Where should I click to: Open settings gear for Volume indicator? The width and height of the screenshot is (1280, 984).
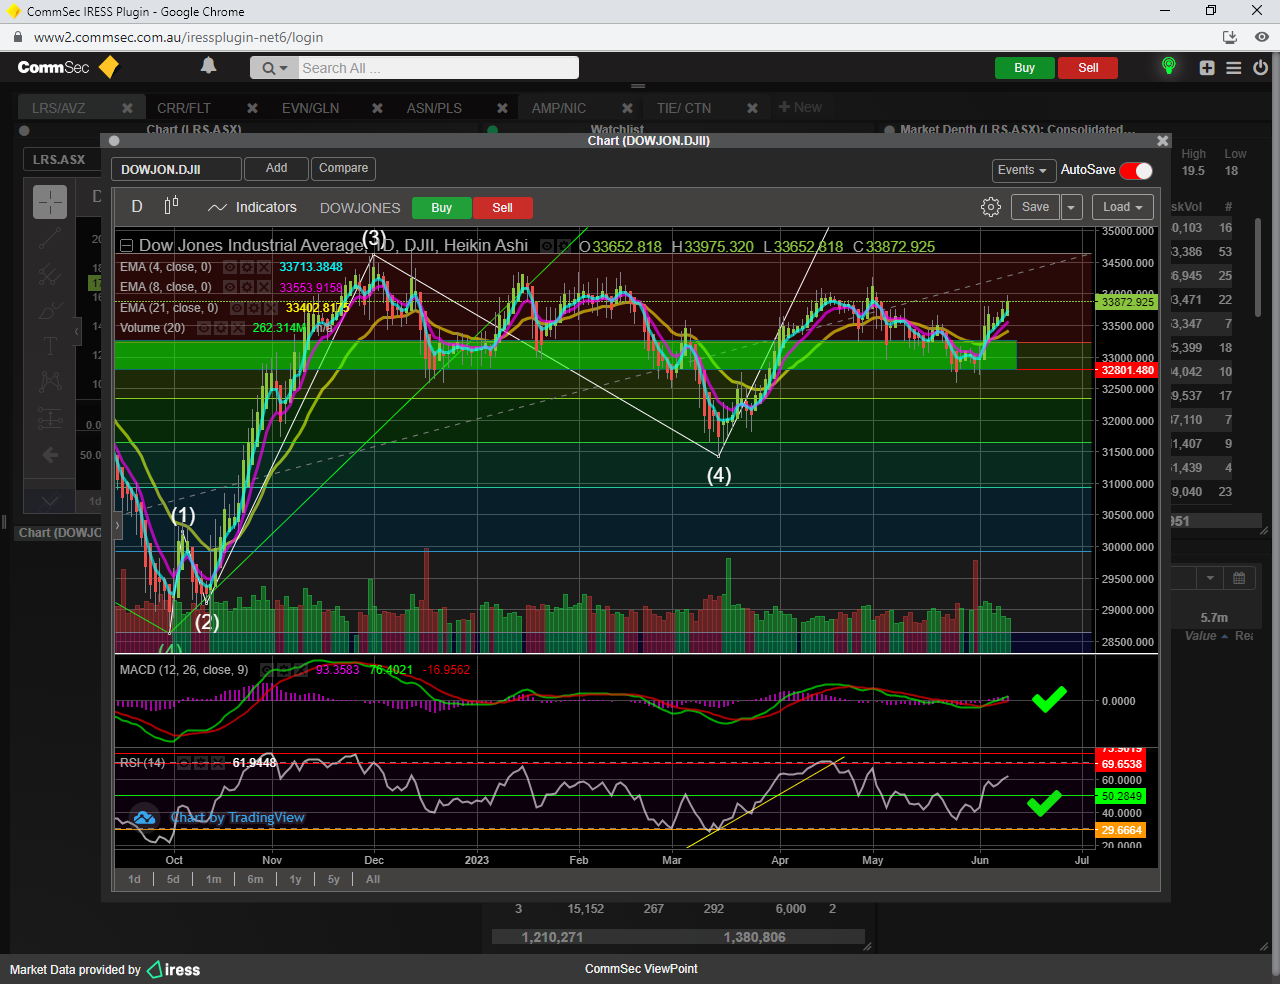(x=221, y=328)
